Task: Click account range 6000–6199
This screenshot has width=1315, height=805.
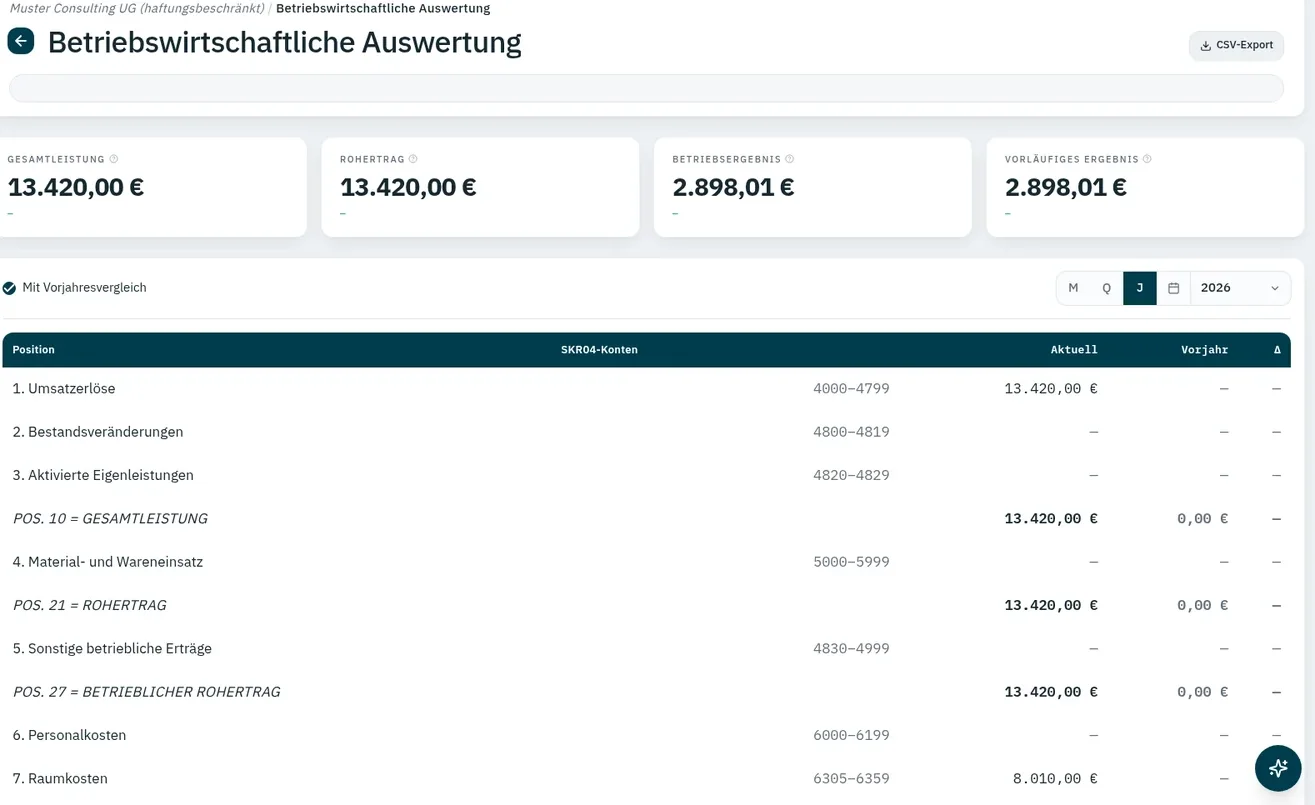Action: tap(851, 735)
